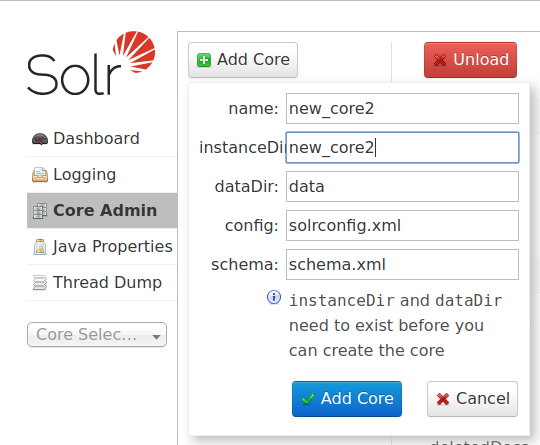Click the red cross icon on Unload

coord(440,60)
